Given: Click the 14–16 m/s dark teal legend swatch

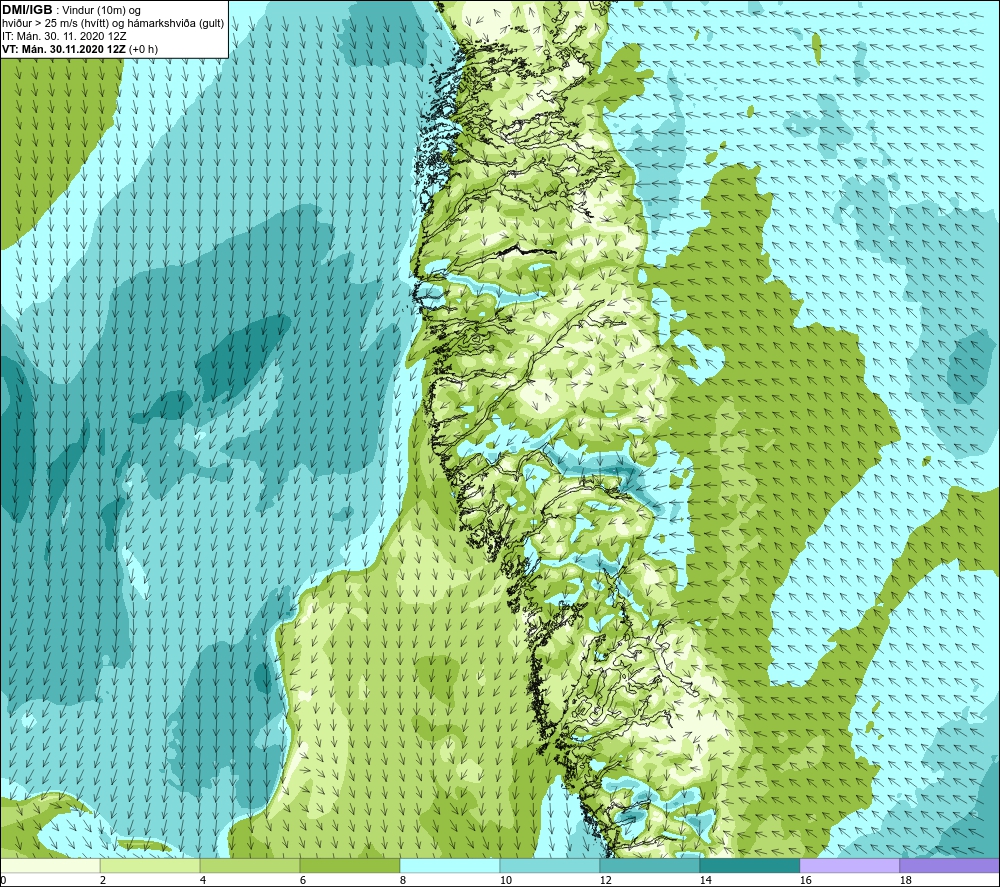Looking at the screenshot, I should click(x=749, y=865).
